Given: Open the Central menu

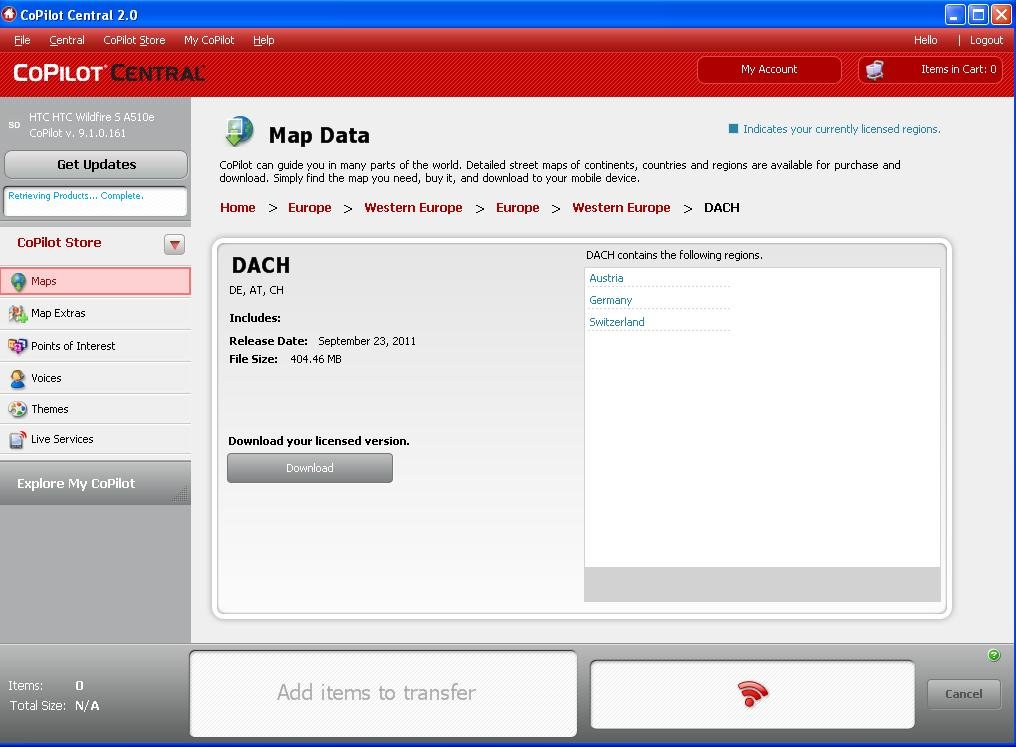Looking at the screenshot, I should tap(67, 40).
